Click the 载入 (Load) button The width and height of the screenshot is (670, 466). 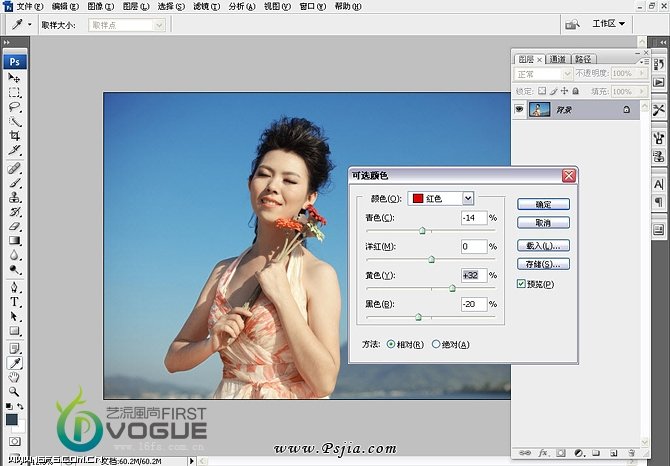[x=543, y=245]
